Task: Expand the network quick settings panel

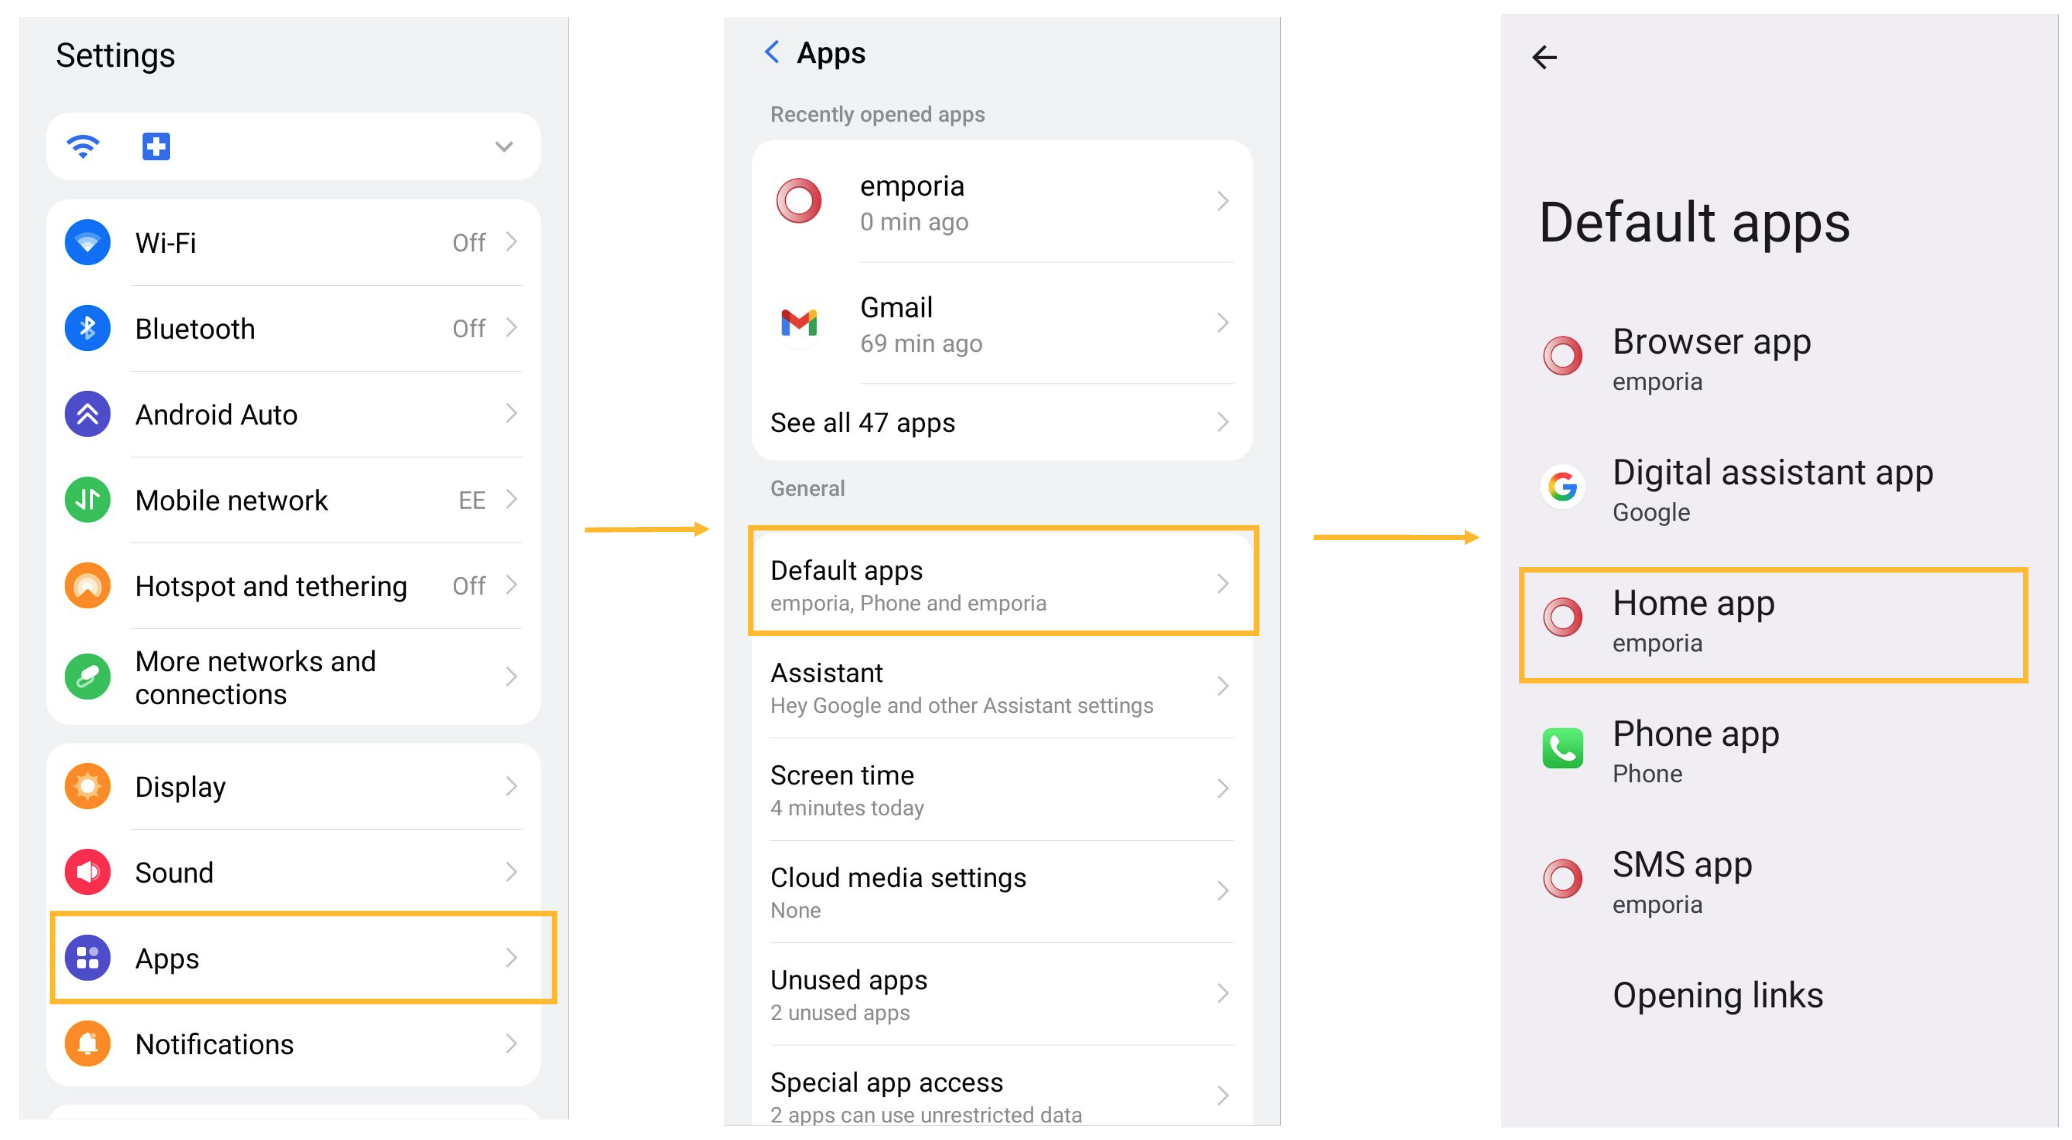Action: tap(502, 146)
